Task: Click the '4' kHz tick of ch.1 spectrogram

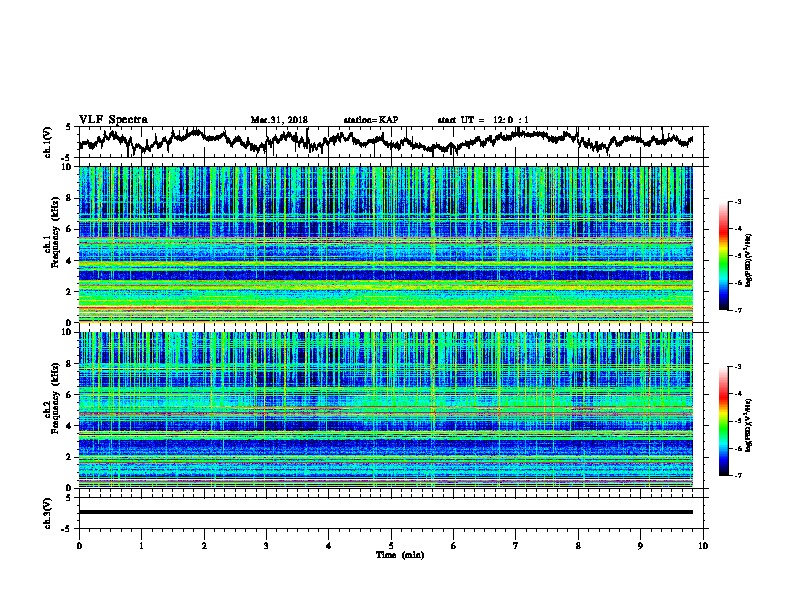Action: [71, 261]
